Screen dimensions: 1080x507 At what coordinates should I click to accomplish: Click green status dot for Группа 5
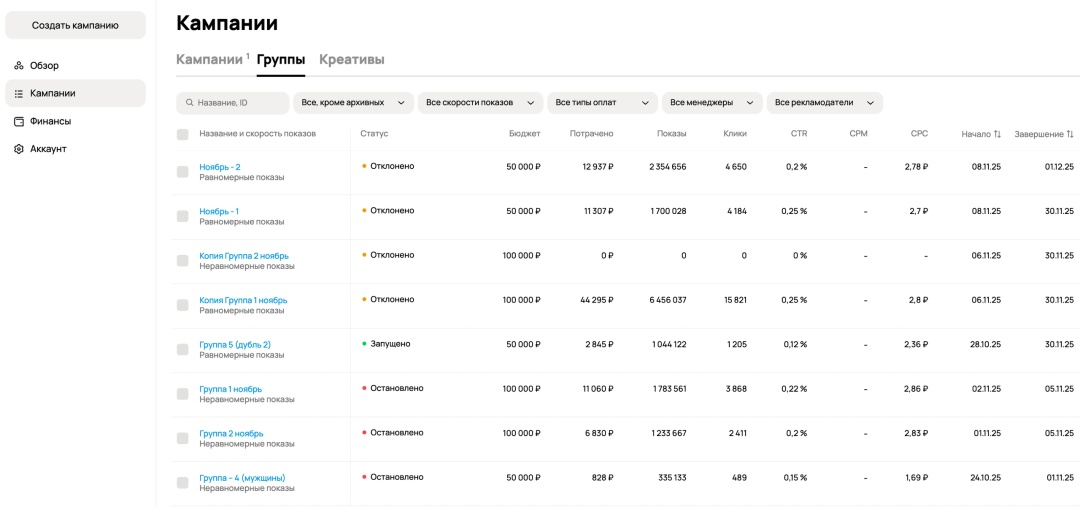tap(364, 344)
